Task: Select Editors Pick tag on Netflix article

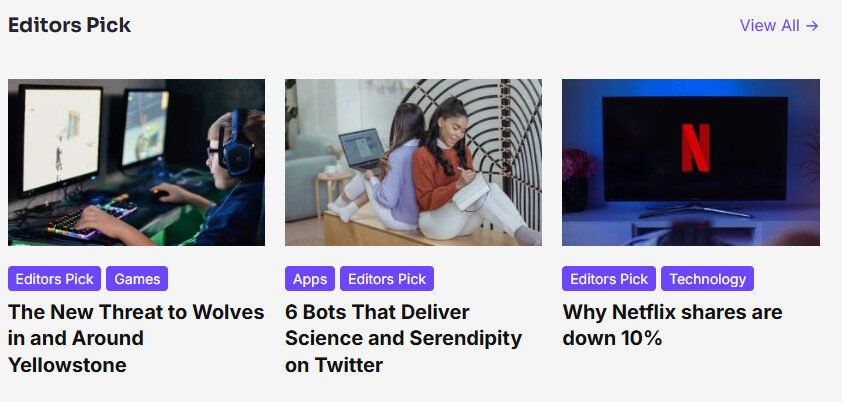Action: coord(609,279)
